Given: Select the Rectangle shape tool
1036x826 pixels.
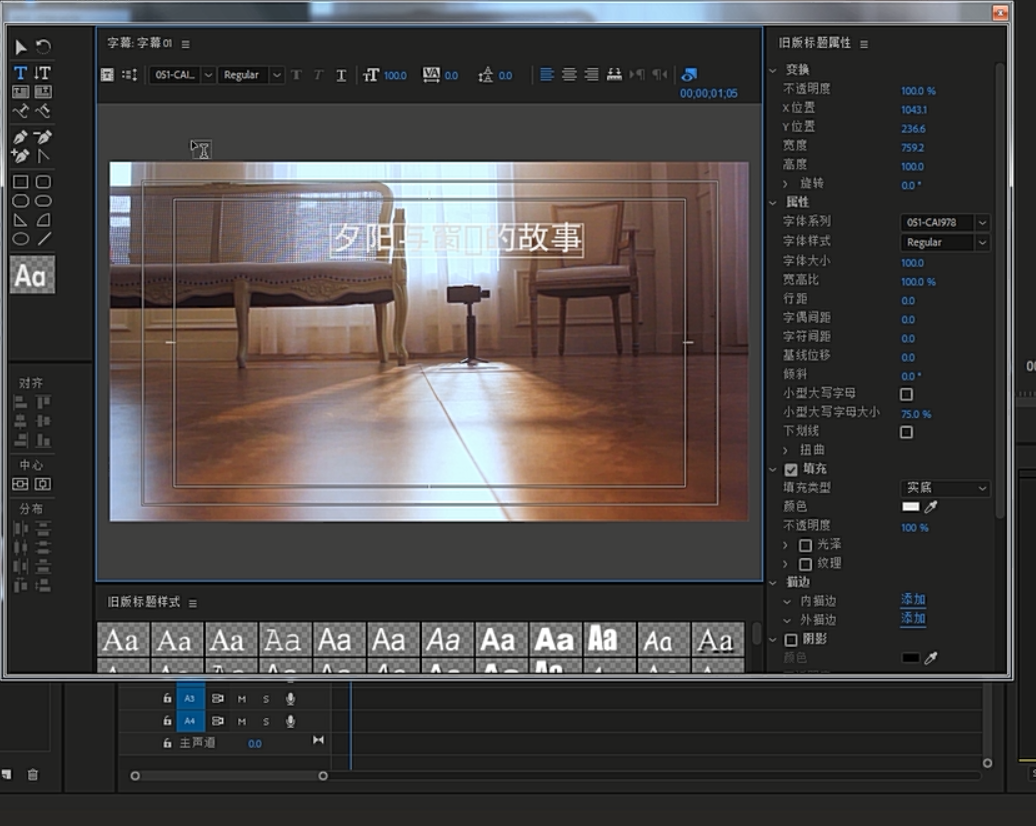Looking at the screenshot, I should click(20, 182).
